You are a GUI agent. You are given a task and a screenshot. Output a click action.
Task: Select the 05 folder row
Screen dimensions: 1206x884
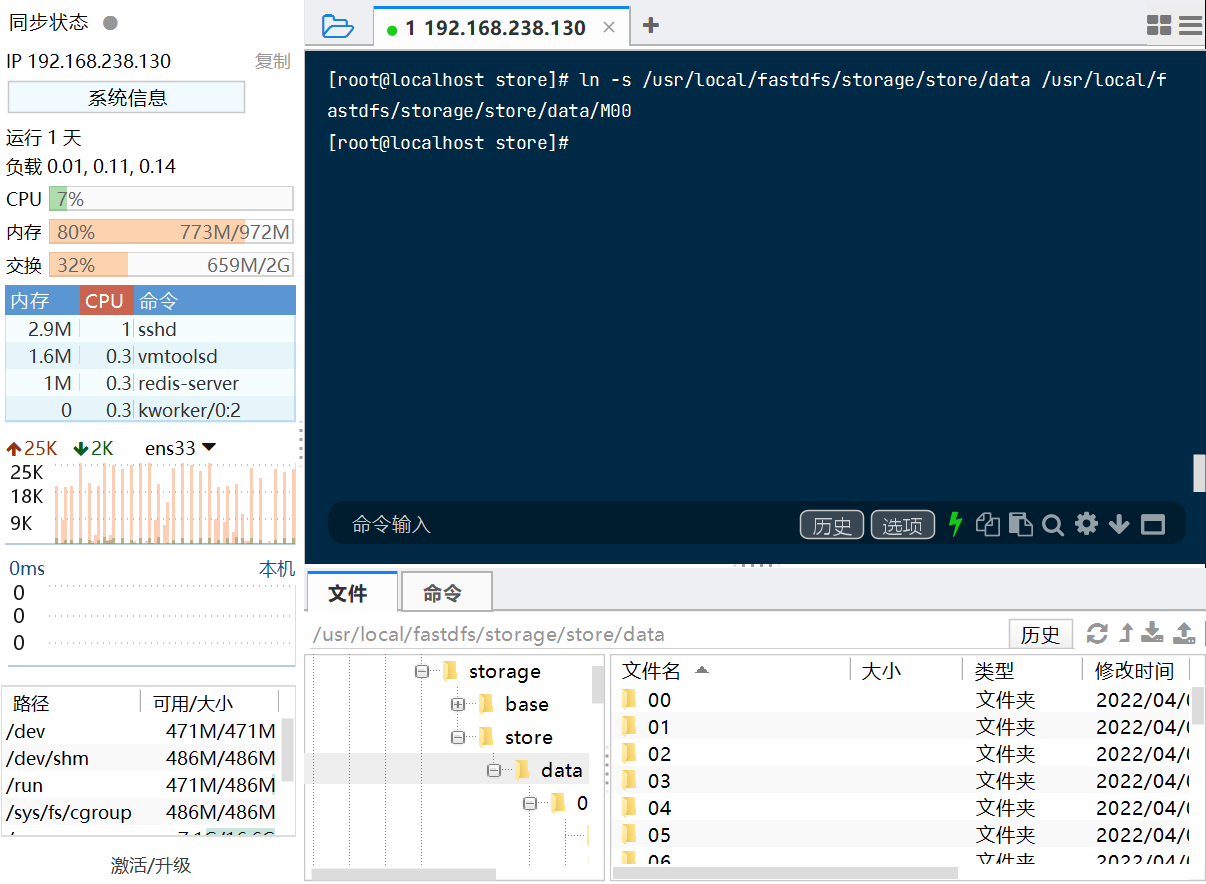click(x=902, y=834)
